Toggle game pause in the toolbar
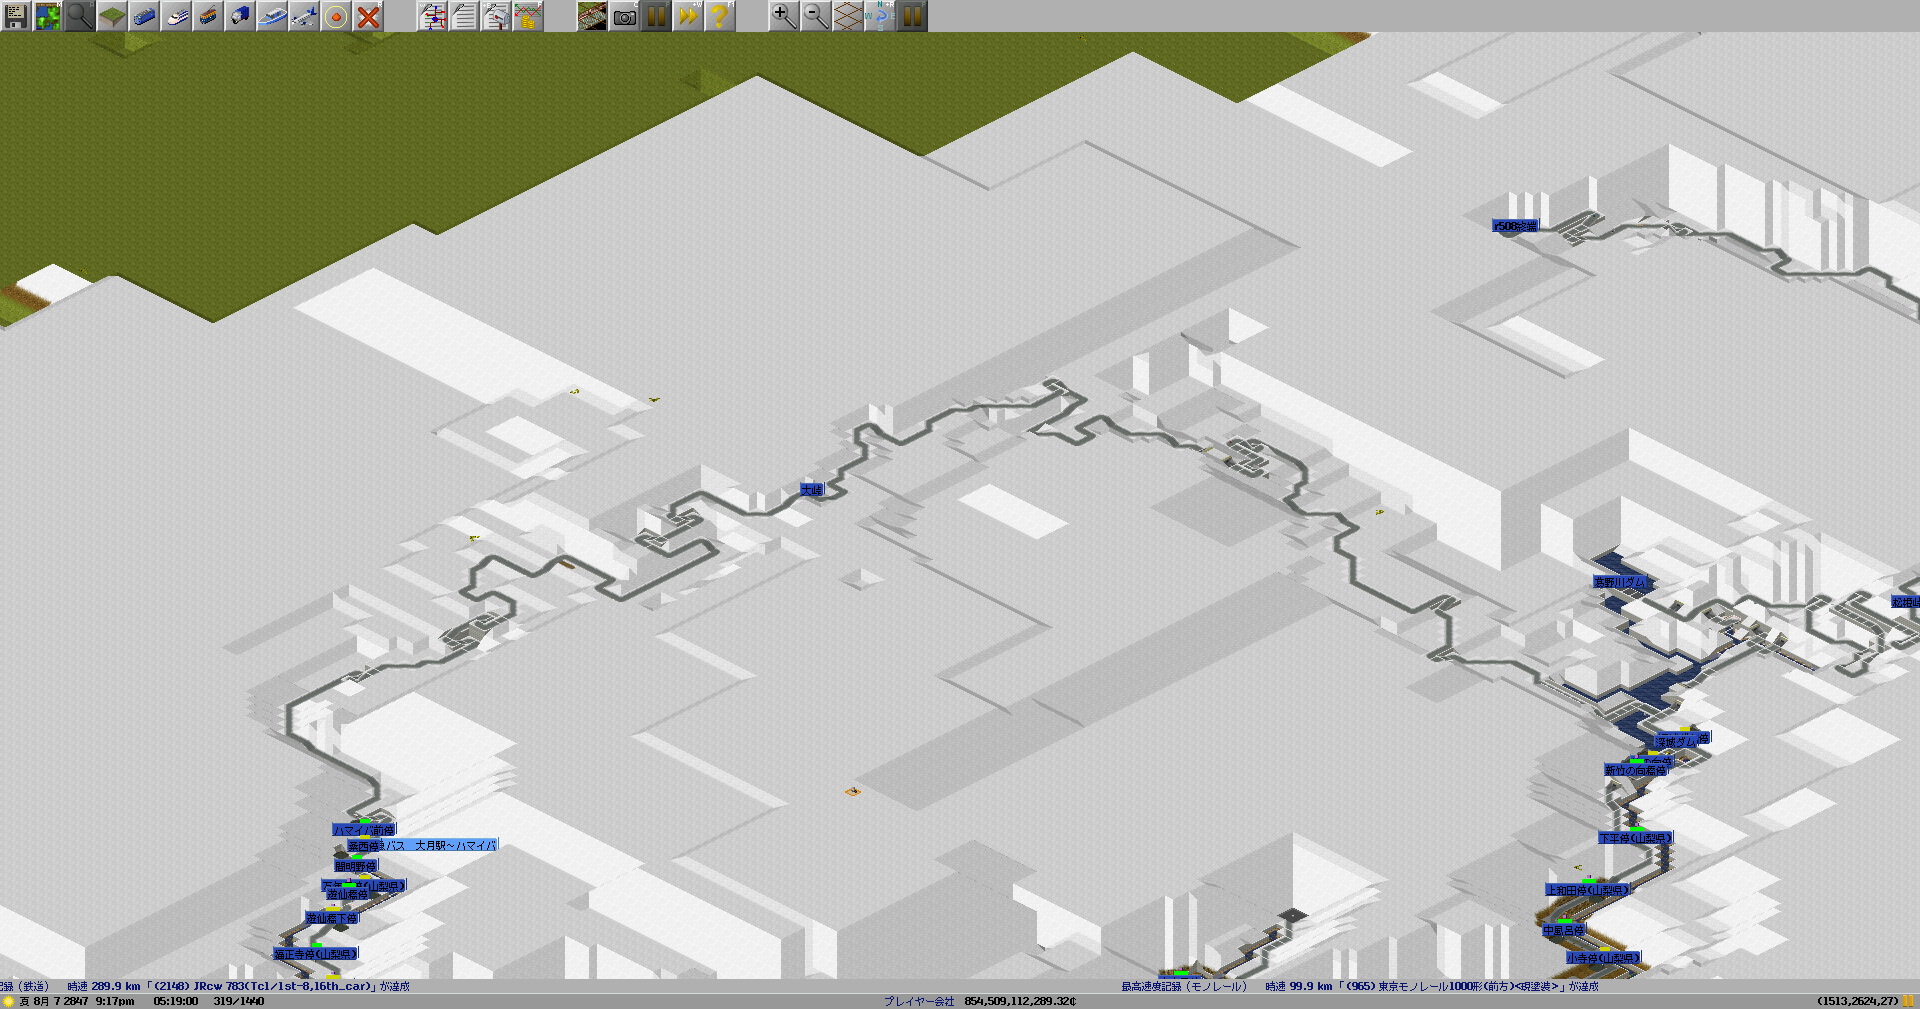Viewport: 1920px width, 1009px height. (x=656, y=16)
